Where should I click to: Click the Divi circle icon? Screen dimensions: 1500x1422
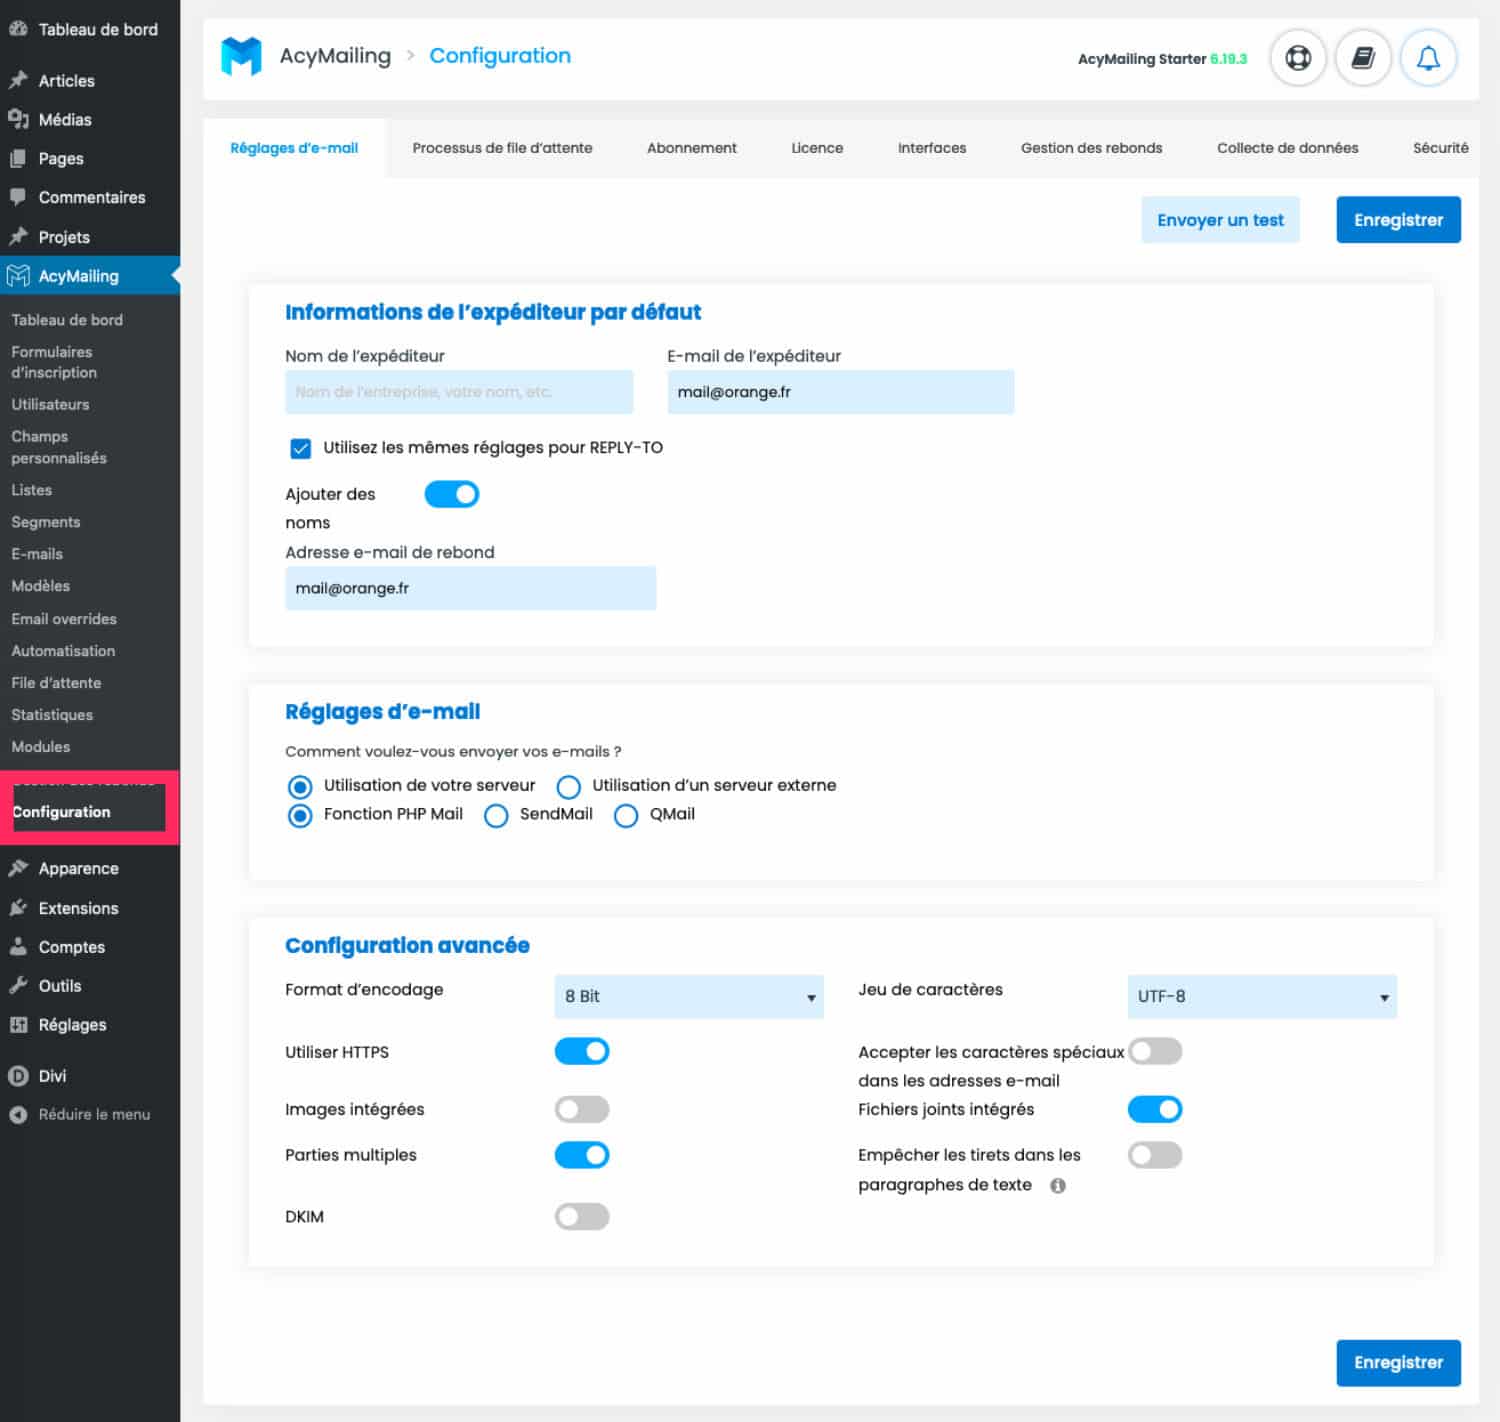point(18,1076)
